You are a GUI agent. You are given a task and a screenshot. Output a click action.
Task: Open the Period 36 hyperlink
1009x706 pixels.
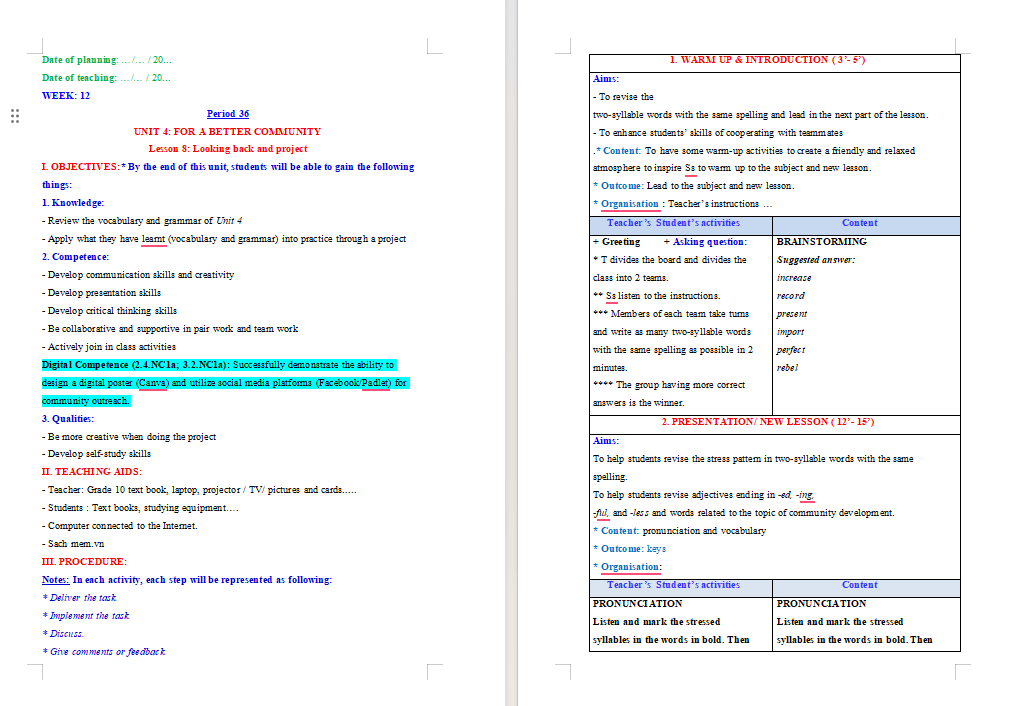pyautogui.click(x=228, y=113)
